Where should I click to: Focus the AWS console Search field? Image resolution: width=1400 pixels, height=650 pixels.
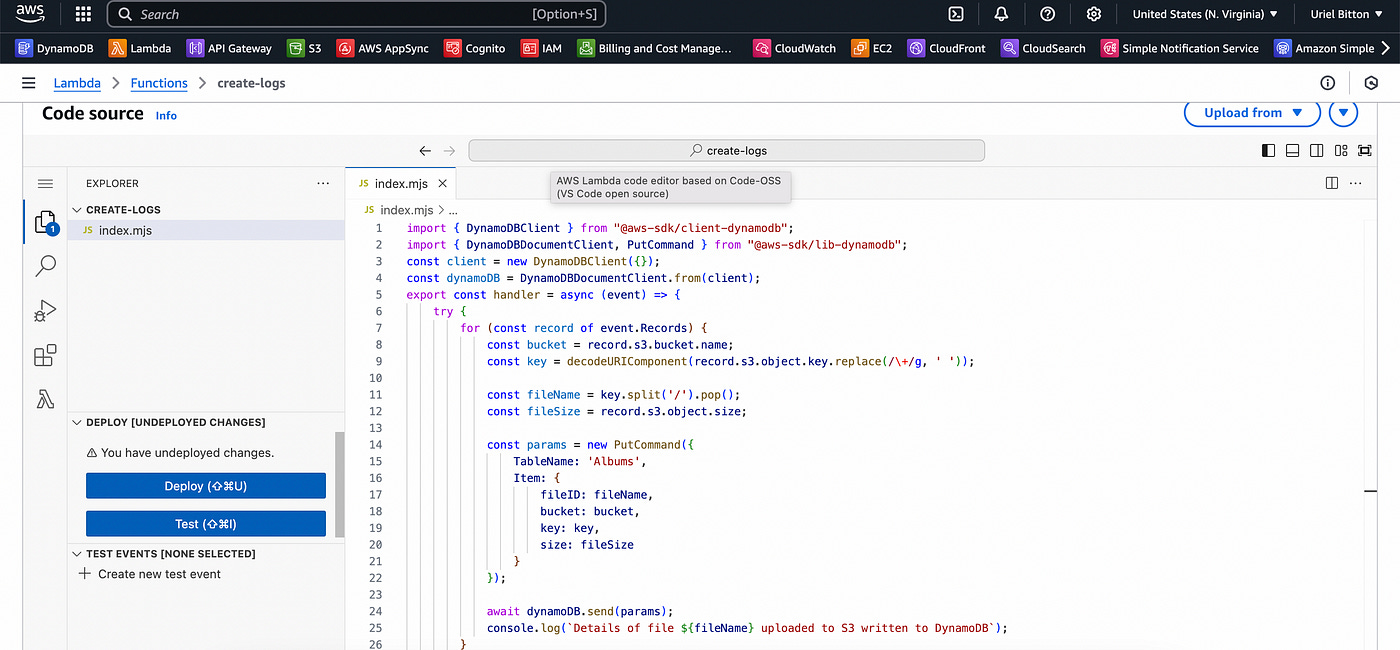click(x=356, y=14)
